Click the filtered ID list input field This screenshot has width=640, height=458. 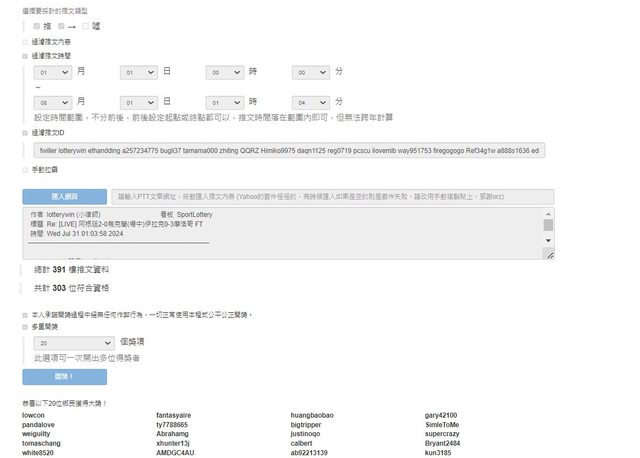(289, 150)
